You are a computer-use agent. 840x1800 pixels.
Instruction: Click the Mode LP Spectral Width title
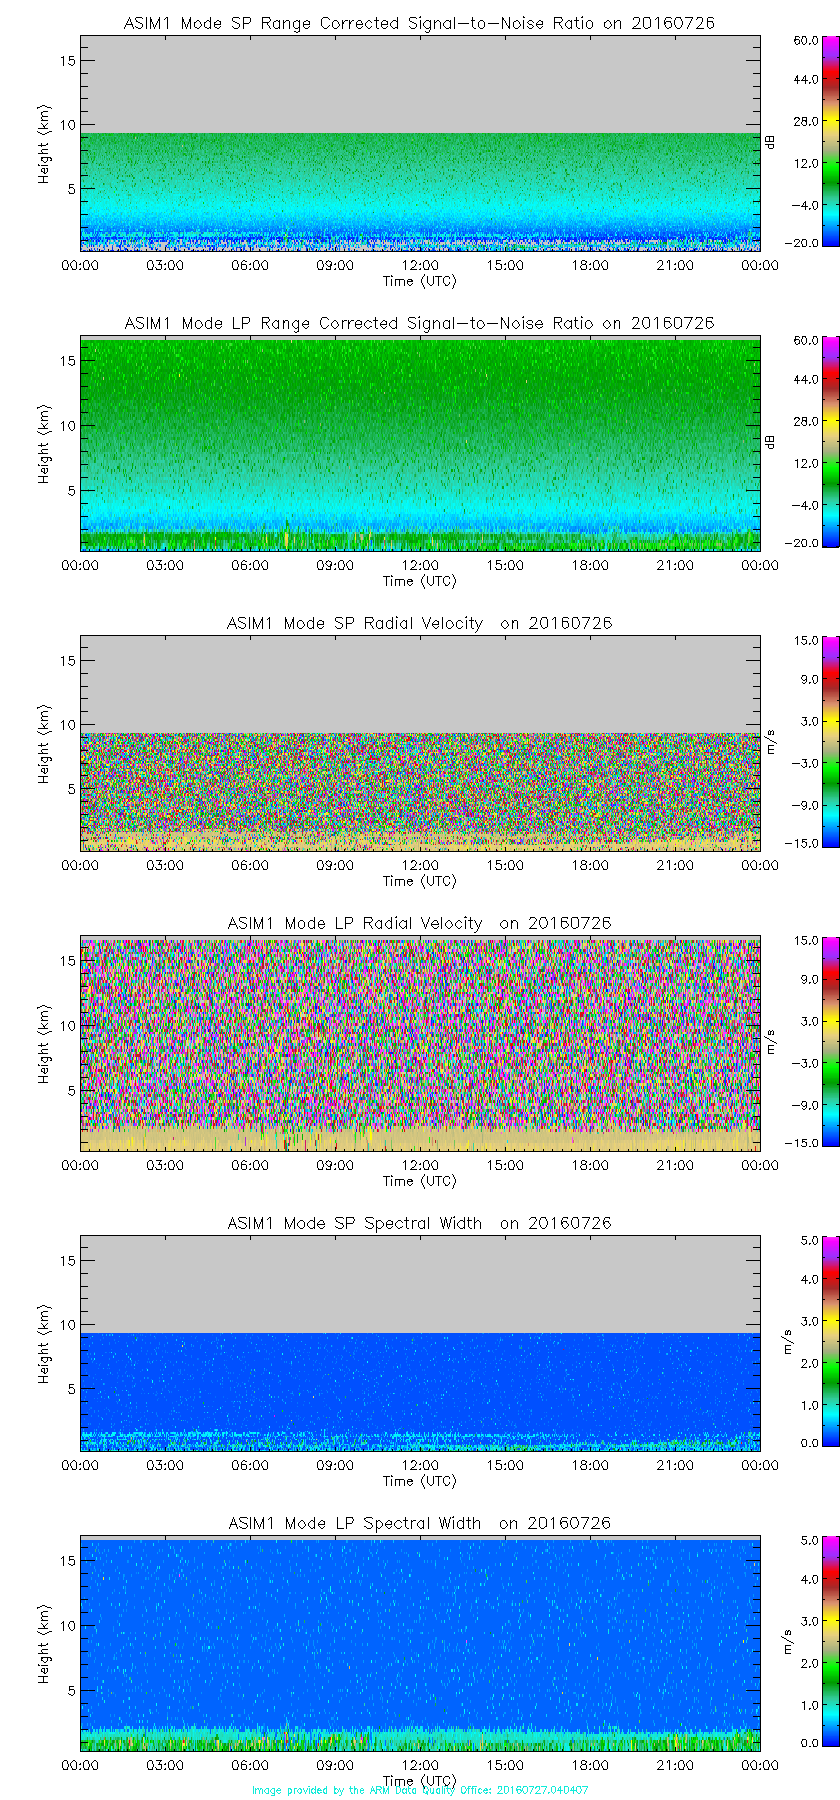click(419, 1523)
